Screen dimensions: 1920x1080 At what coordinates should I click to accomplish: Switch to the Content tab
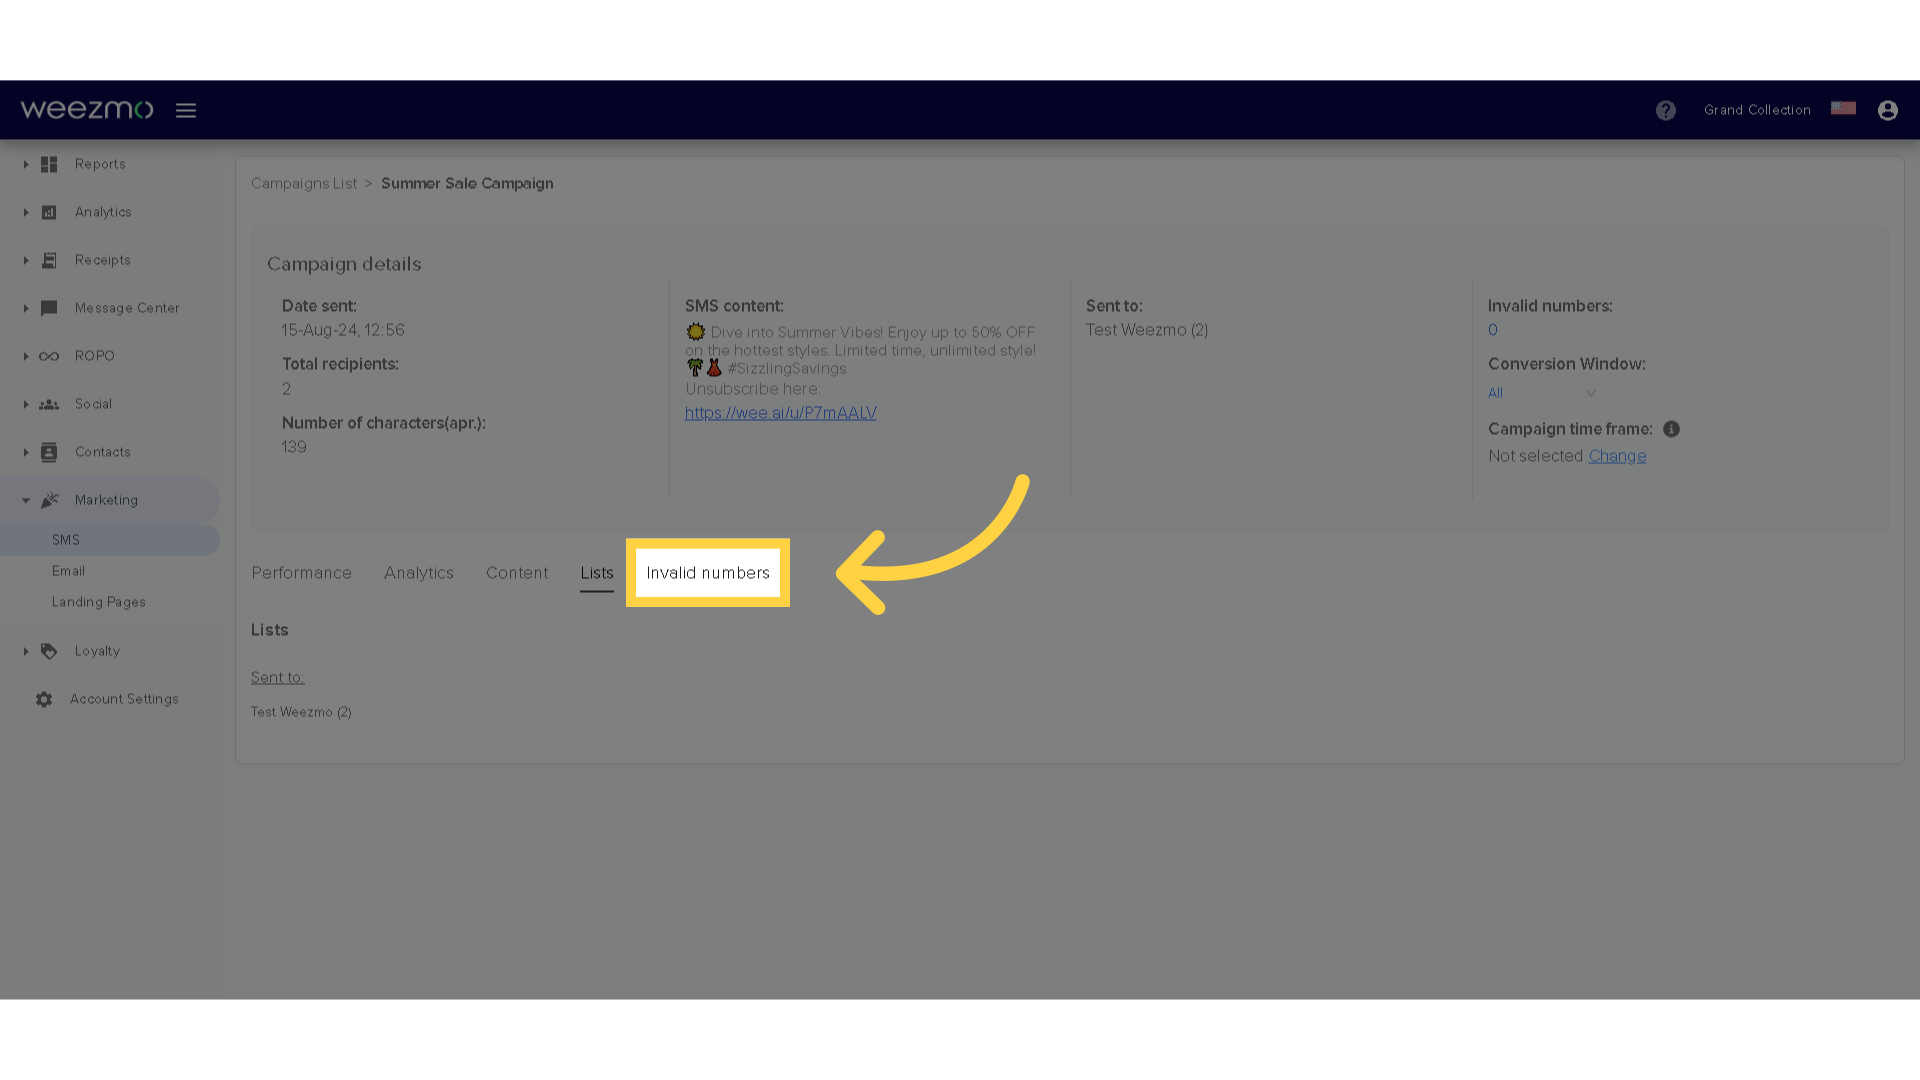tap(517, 573)
